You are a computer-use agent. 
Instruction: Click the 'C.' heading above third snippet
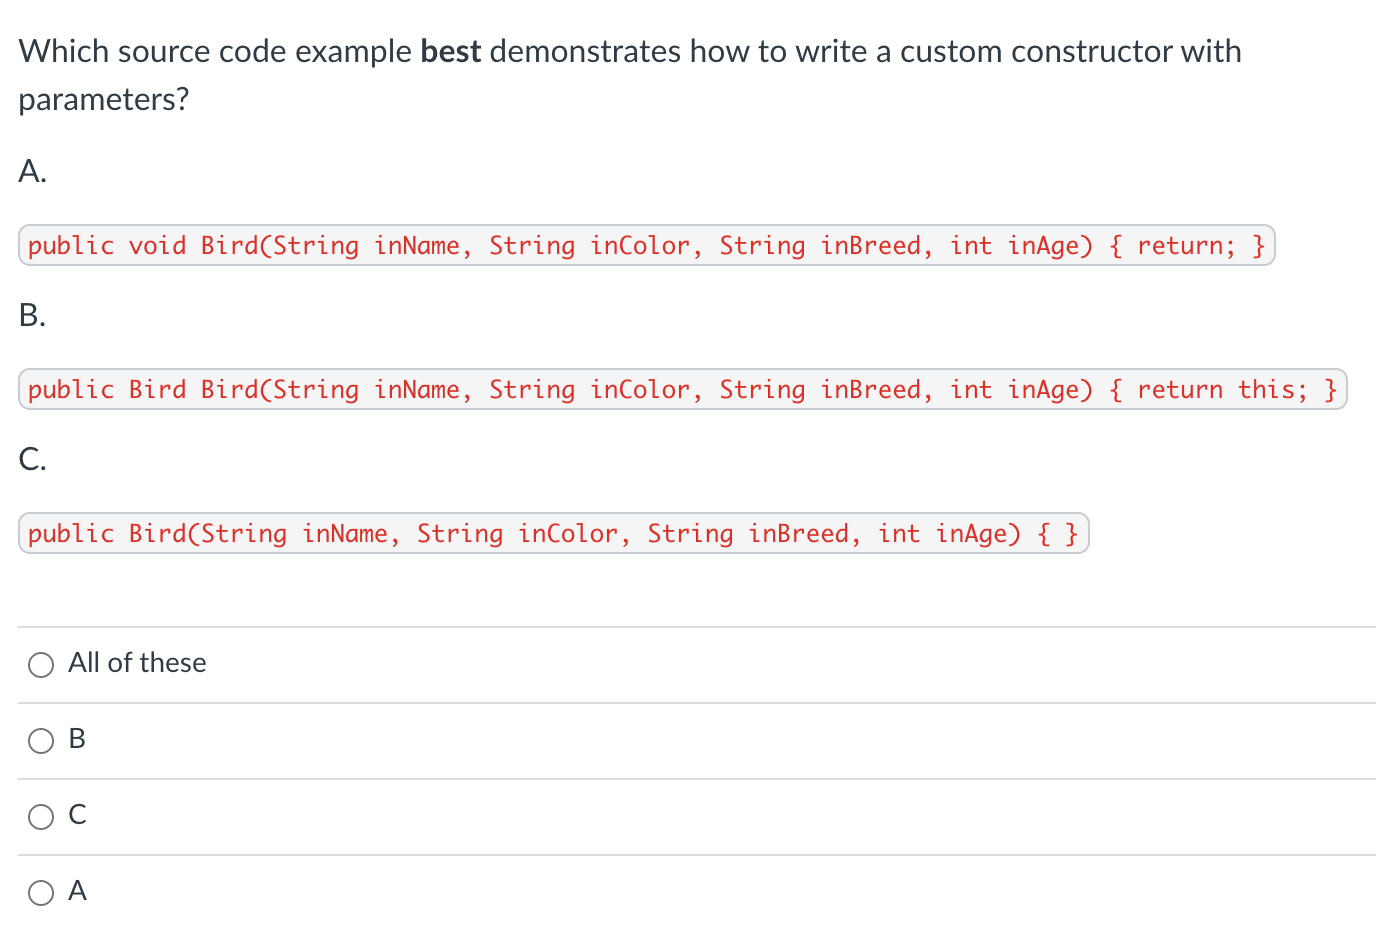[32, 460]
